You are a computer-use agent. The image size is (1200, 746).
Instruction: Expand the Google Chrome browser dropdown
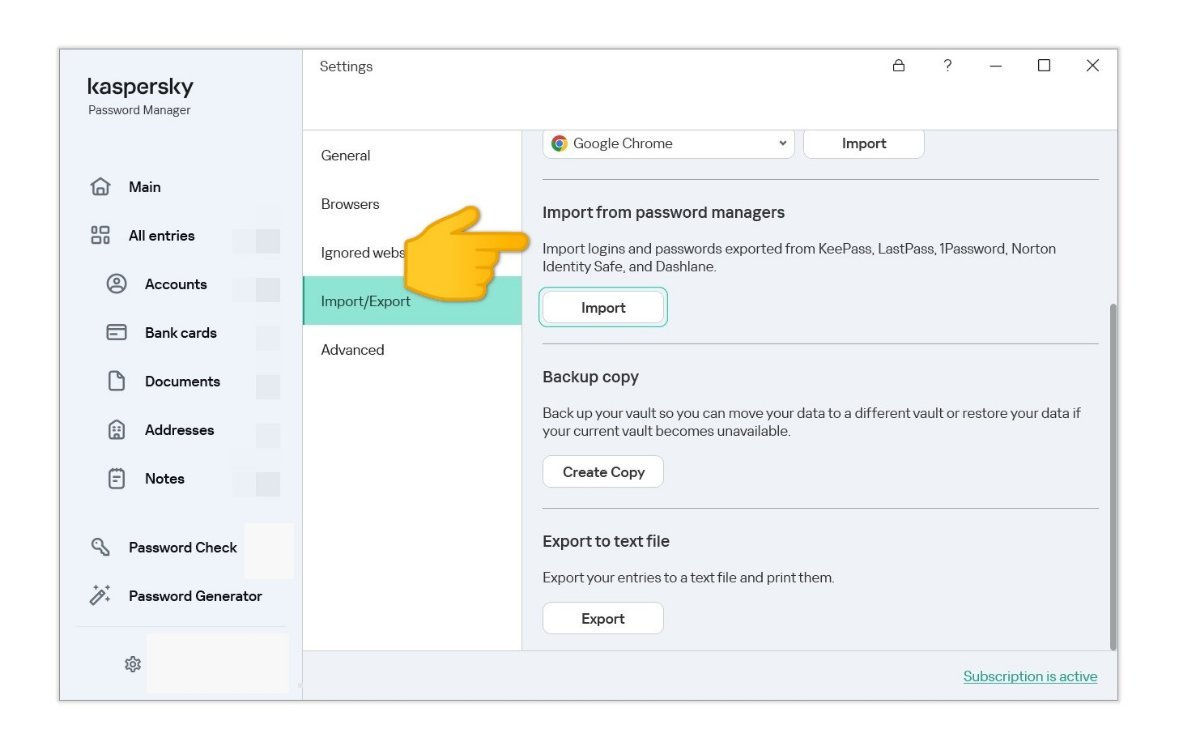click(x=669, y=144)
